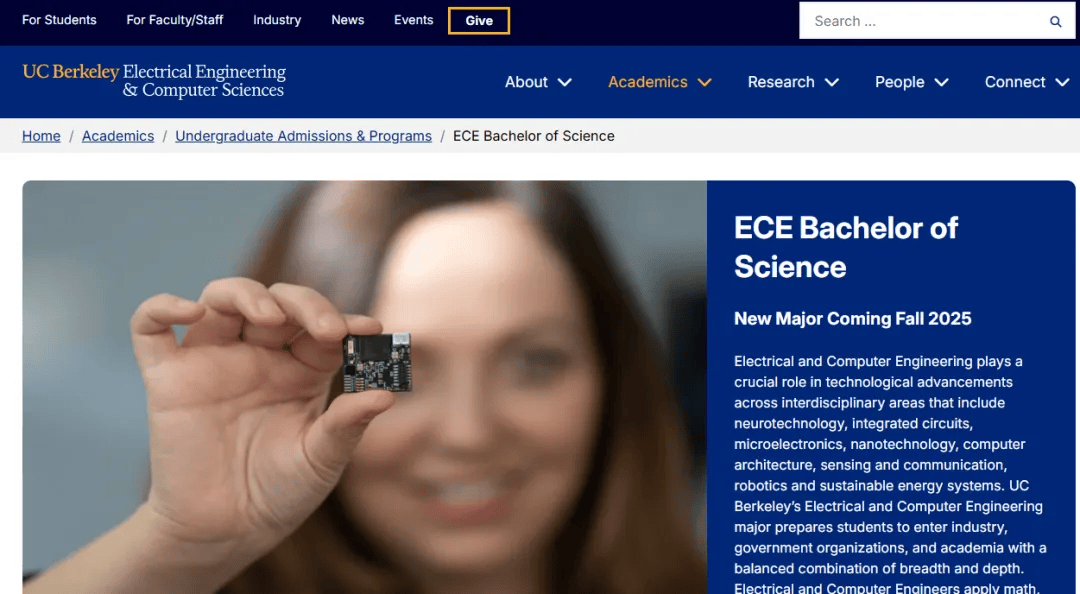Open the Research navigation item
Screen dimensions: 1080x594
click(781, 82)
